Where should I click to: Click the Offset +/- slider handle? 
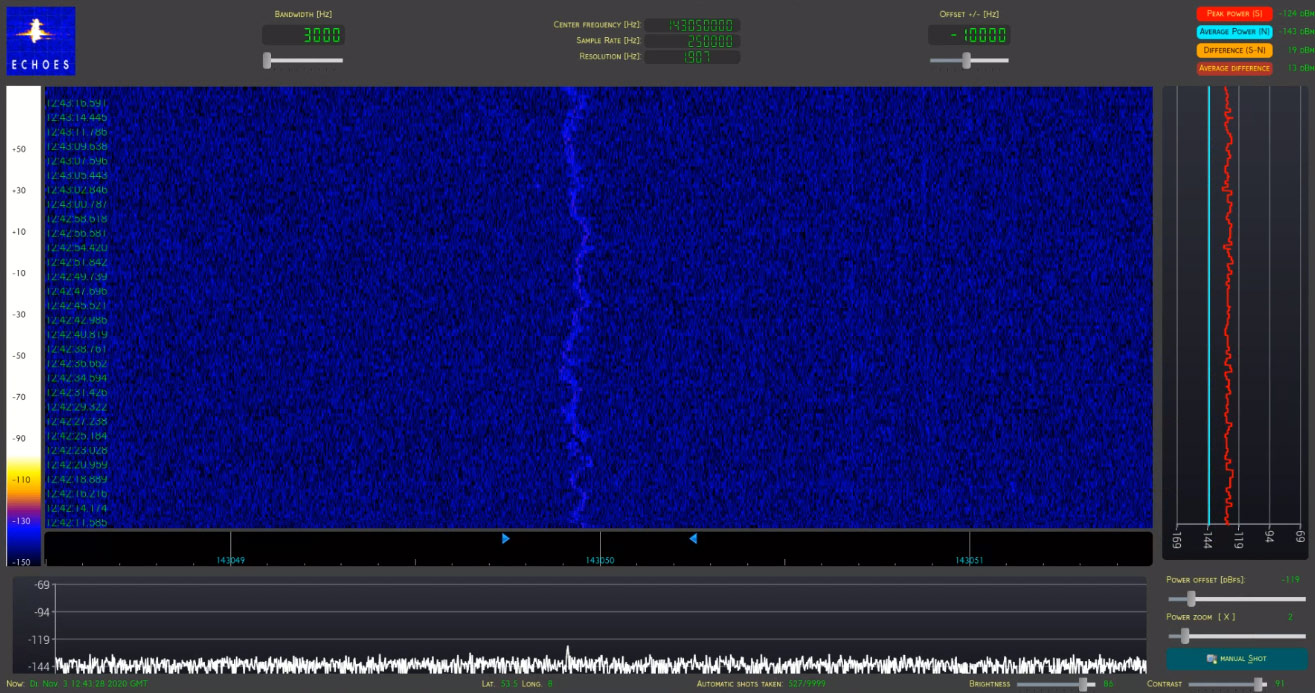[966, 61]
